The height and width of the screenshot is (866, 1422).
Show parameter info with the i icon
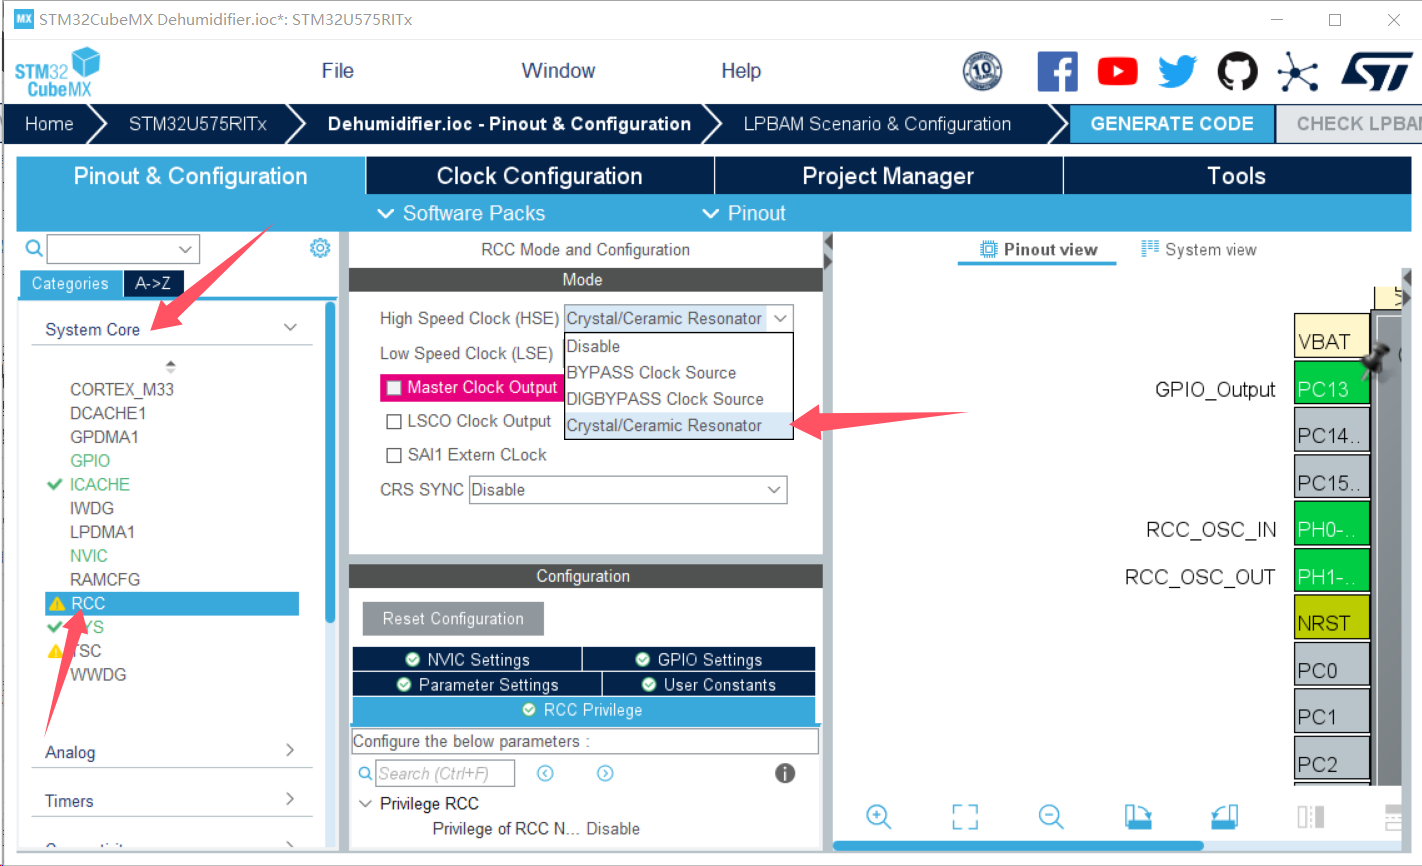(785, 773)
